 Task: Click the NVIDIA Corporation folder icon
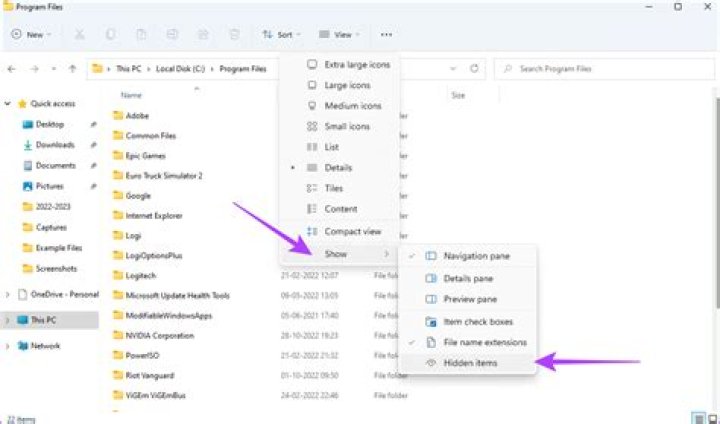tap(118, 335)
